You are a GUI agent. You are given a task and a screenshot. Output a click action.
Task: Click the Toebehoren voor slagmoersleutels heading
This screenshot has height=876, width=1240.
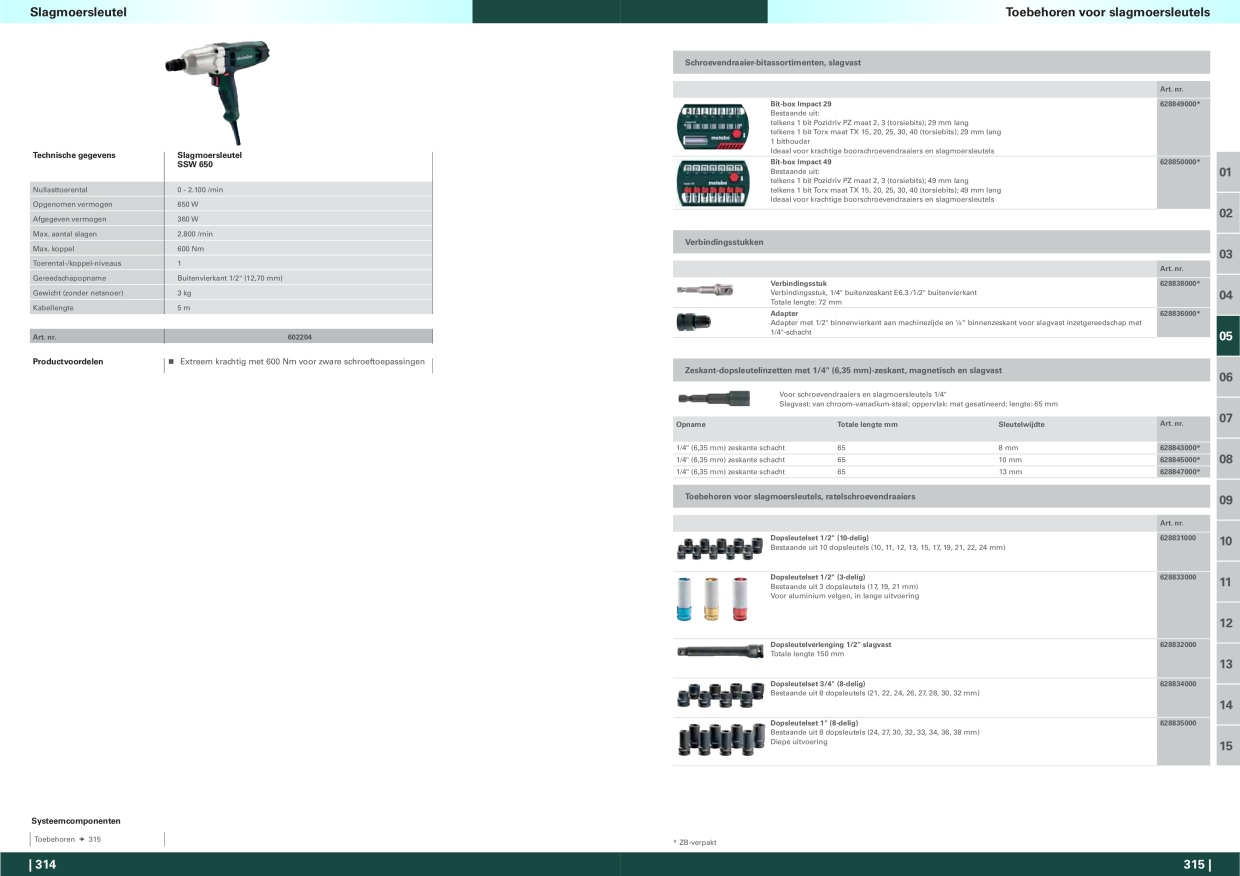click(1107, 12)
